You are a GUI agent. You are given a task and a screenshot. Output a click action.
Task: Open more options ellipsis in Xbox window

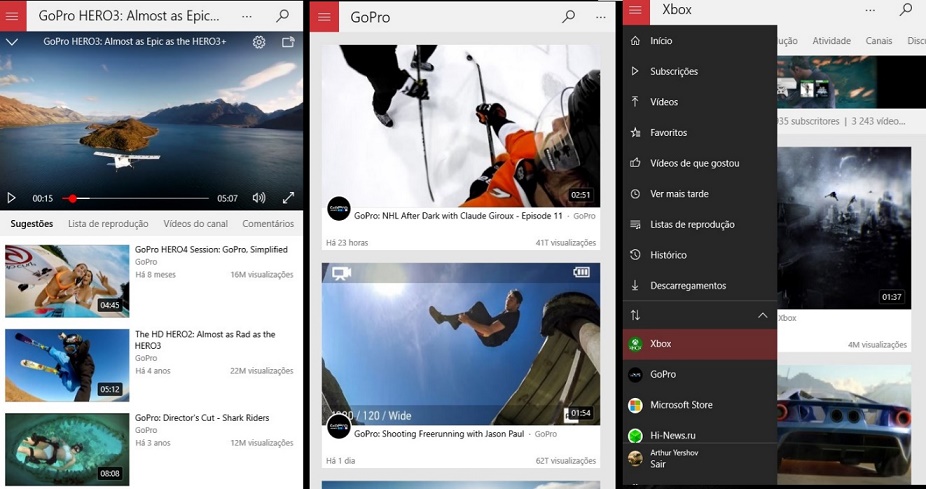870,10
